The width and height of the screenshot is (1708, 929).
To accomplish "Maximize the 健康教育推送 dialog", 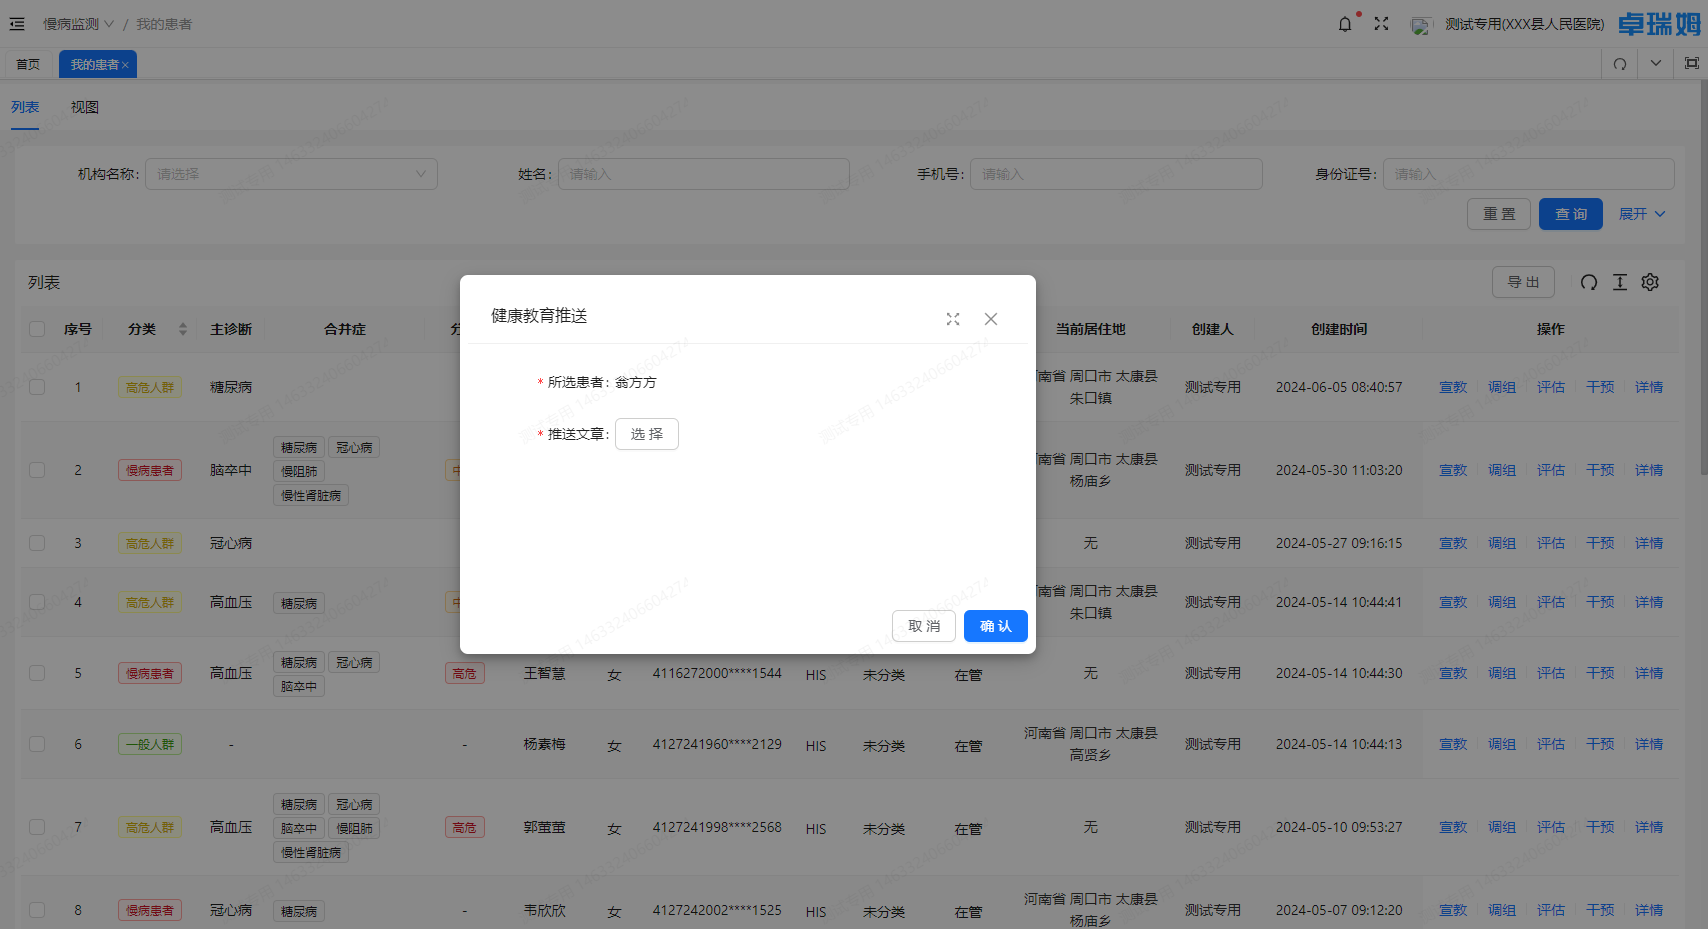I will tap(953, 319).
